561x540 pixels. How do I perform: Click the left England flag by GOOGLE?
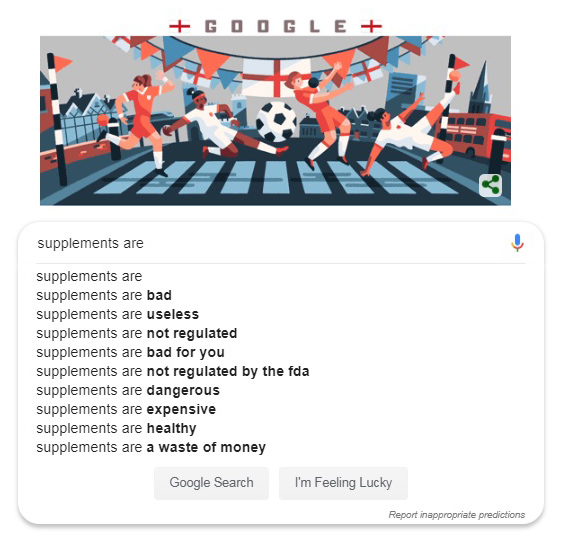(x=180, y=26)
